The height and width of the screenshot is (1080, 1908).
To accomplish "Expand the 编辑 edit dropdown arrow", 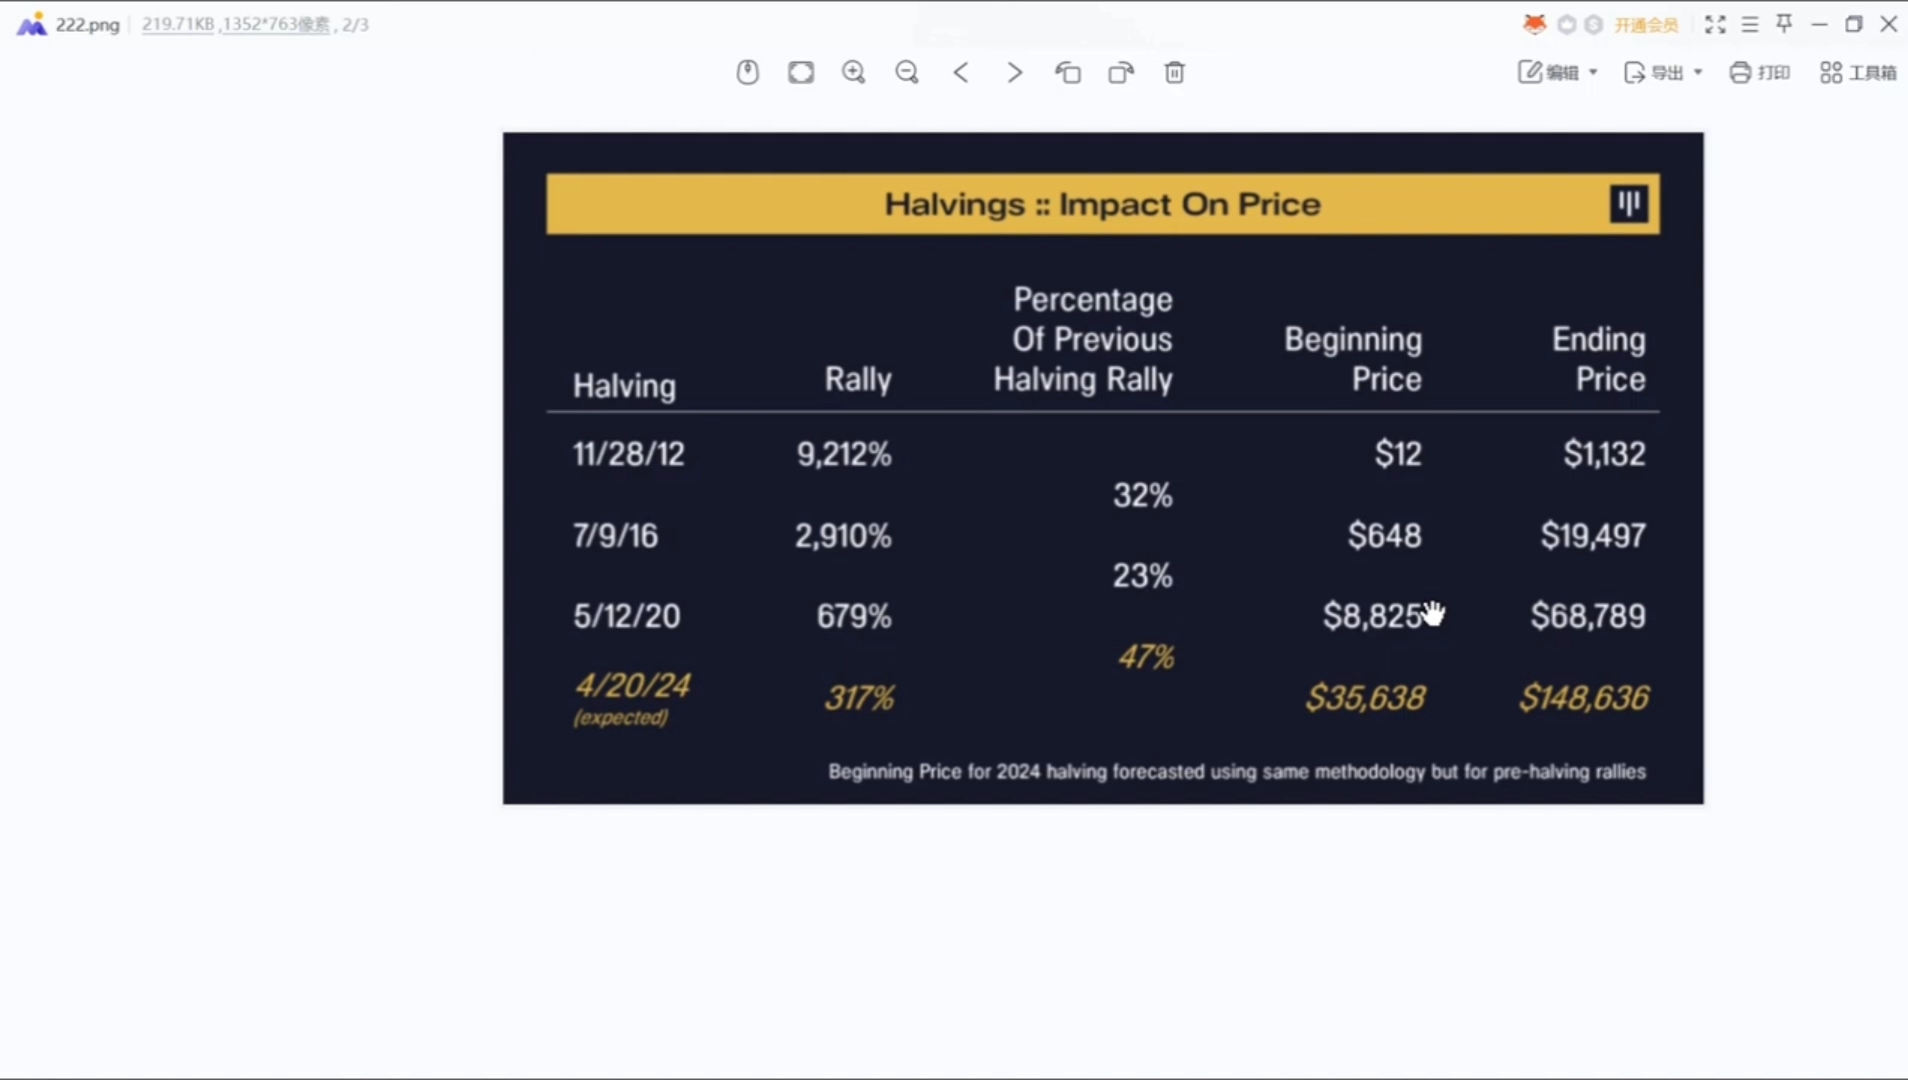I will tap(1593, 72).
